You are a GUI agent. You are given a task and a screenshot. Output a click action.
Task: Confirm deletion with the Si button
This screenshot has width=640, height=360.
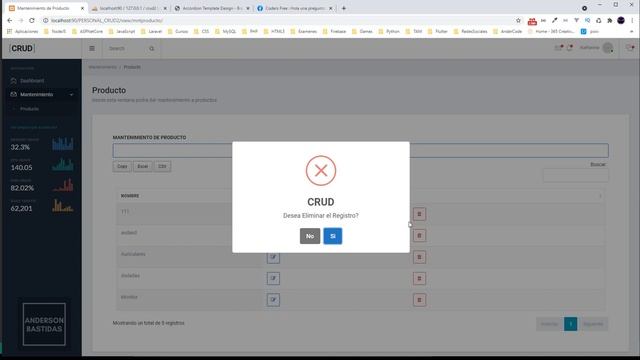[x=333, y=236]
